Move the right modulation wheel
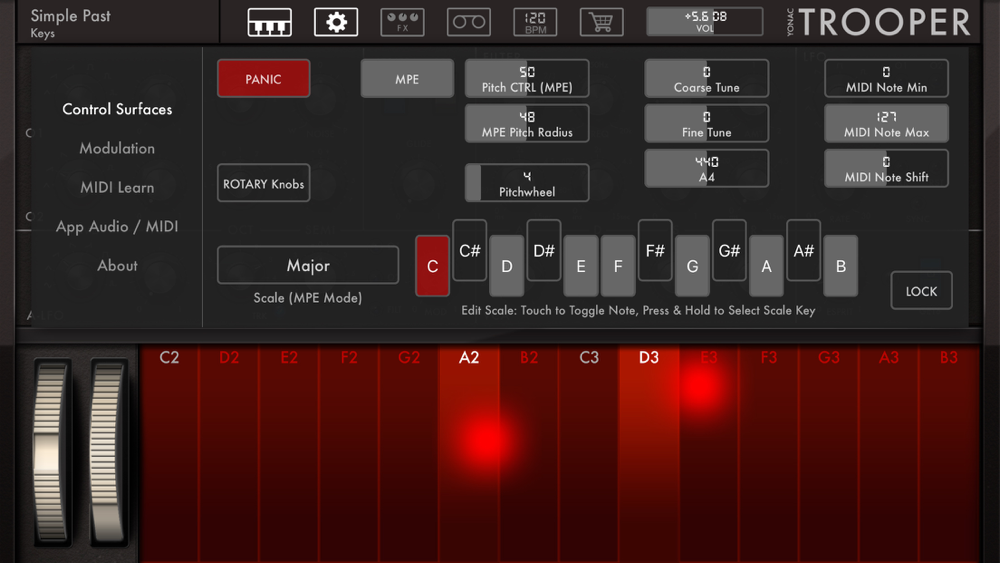This screenshot has height=563, width=1000. [x=107, y=451]
